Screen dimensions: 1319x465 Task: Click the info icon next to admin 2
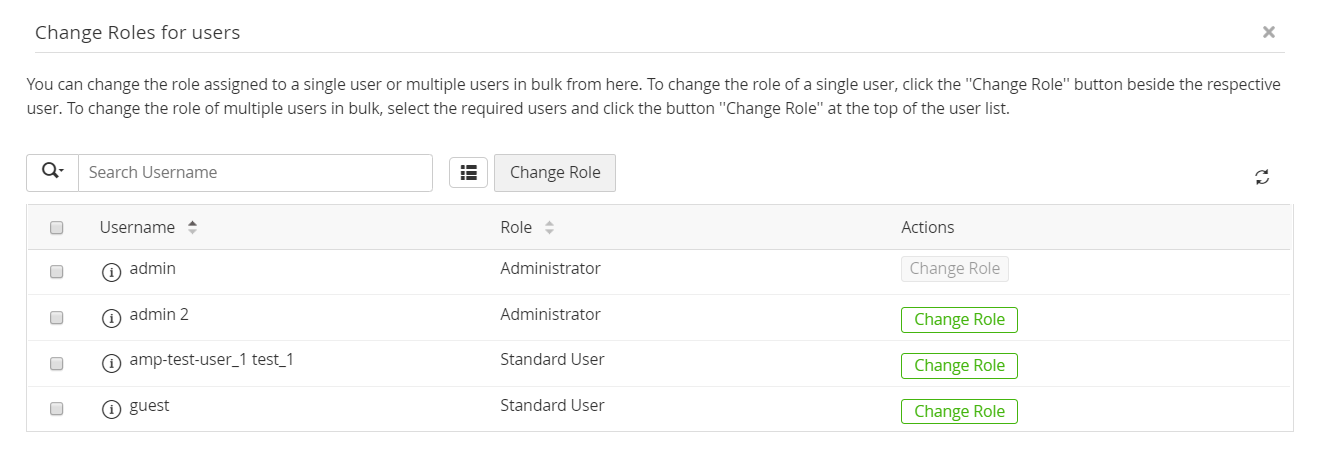(112, 318)
